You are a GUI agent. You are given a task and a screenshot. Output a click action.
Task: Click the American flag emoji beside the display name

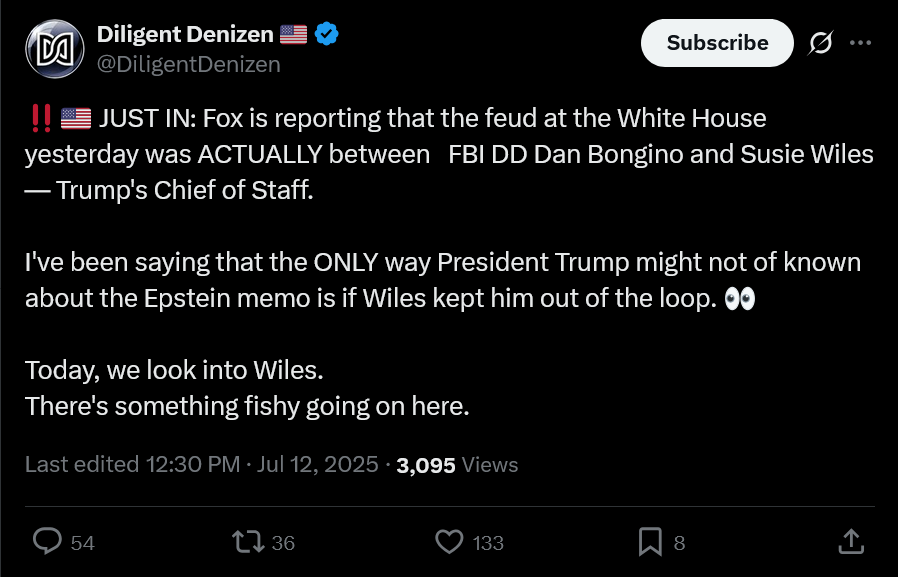(x=293, y=34)
